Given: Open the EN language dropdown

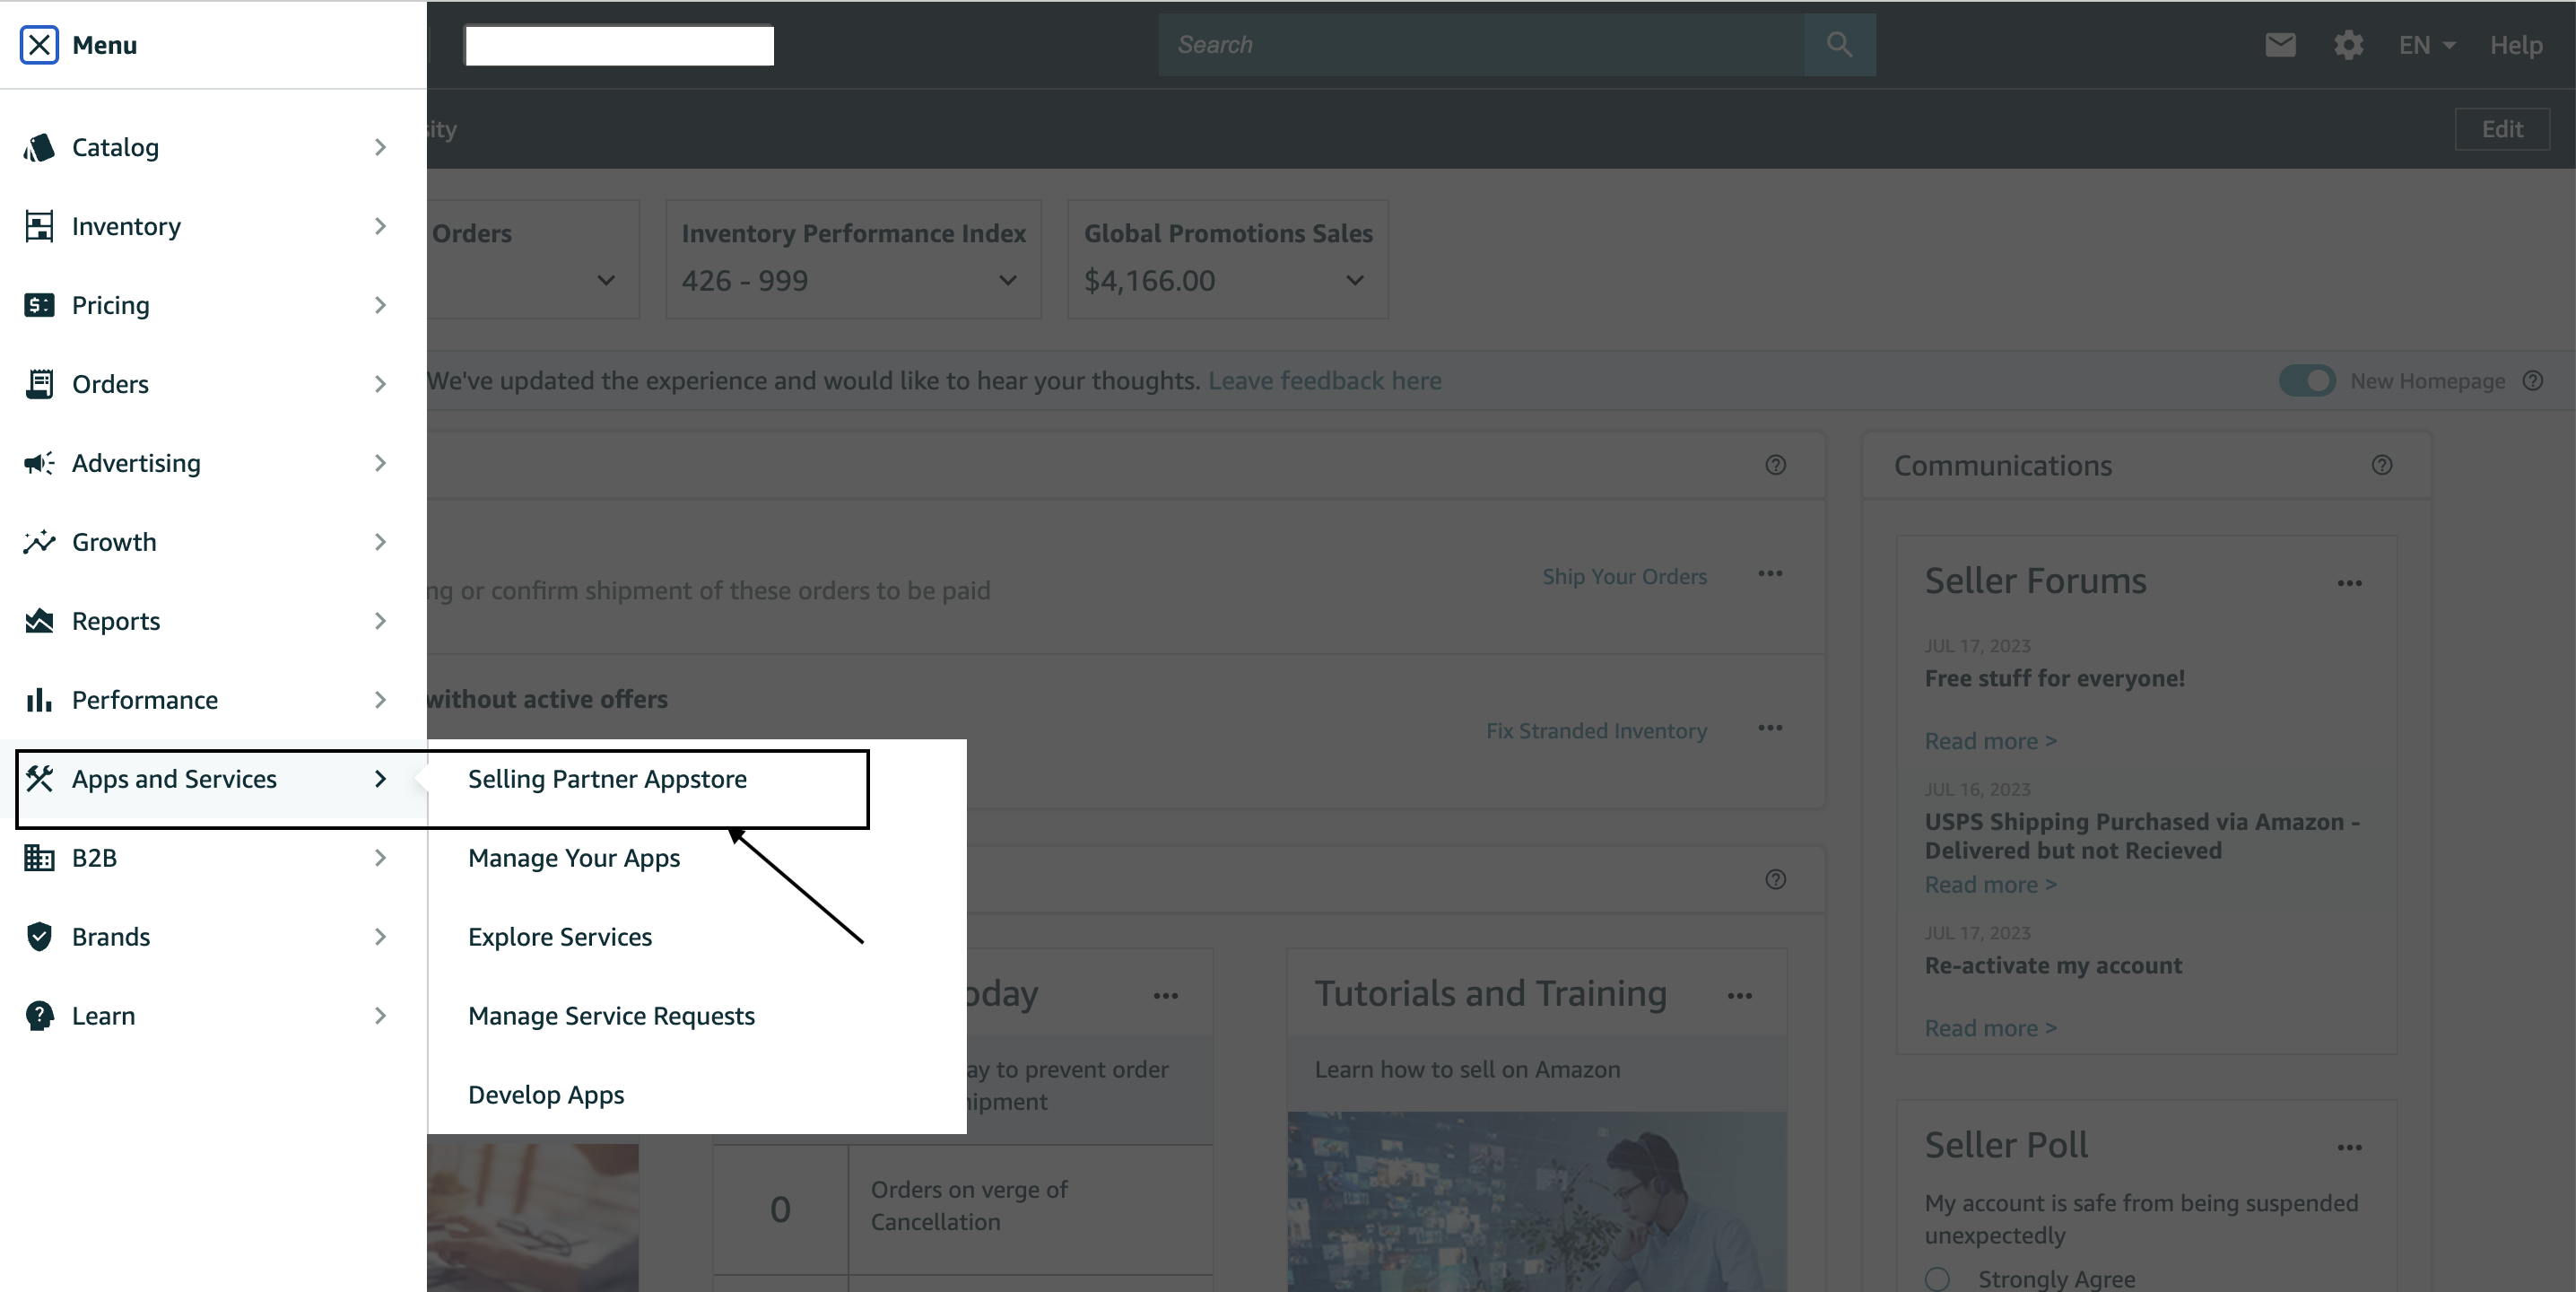Looking at the screenshot, I should (x=2426, y=45).
